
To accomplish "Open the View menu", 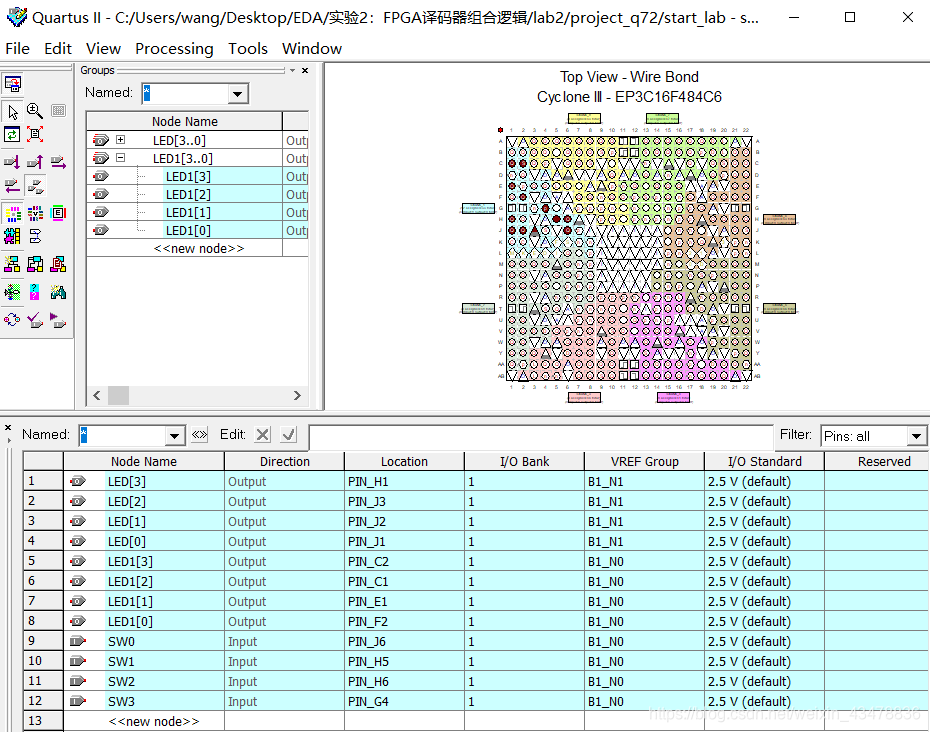I will click(x=103, y=49).
